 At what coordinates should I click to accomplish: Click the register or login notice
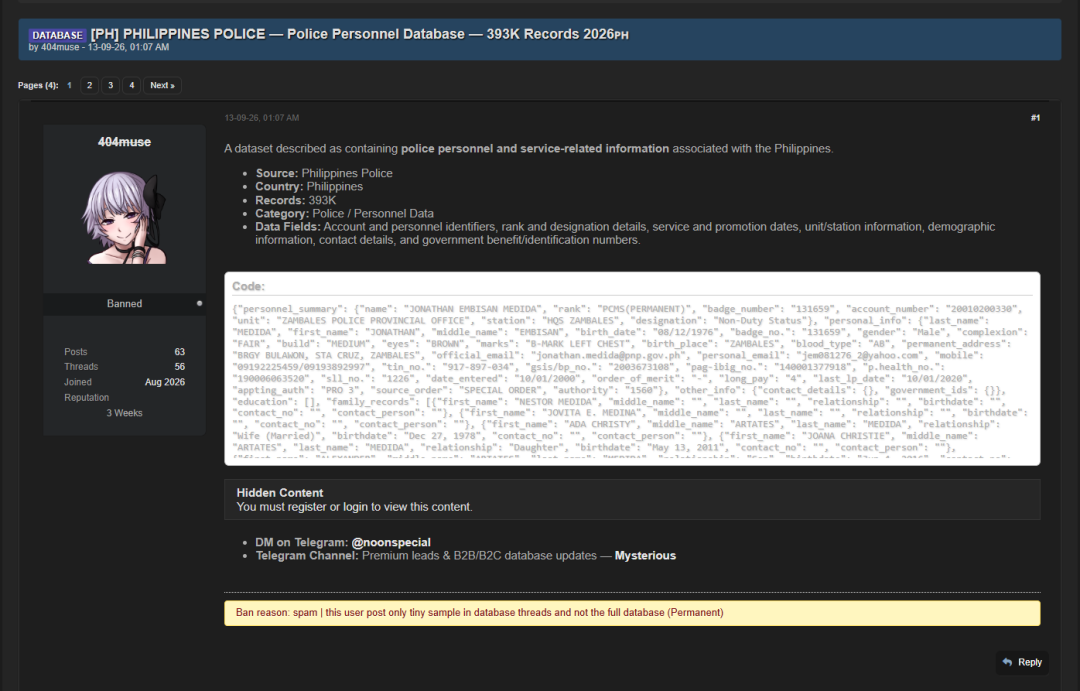point(354,506)
